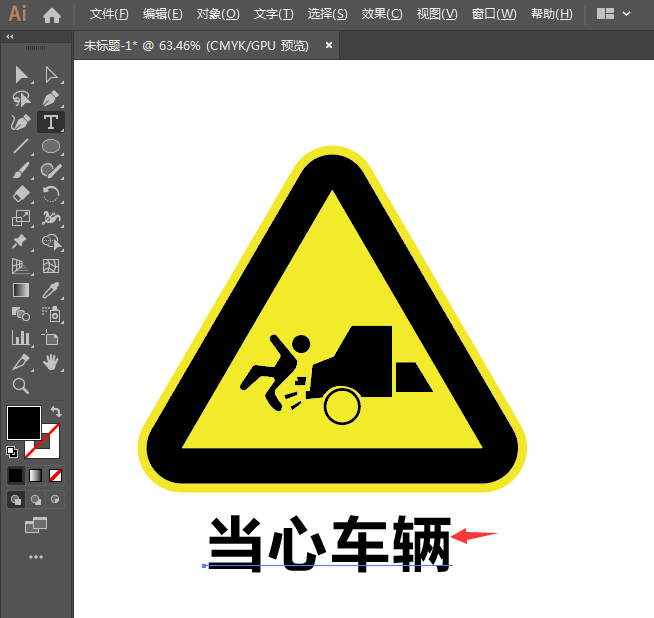Select the Width/Warp tool
Image resolution: width=654 pixels, height=618 pixels.
point(51,218)
